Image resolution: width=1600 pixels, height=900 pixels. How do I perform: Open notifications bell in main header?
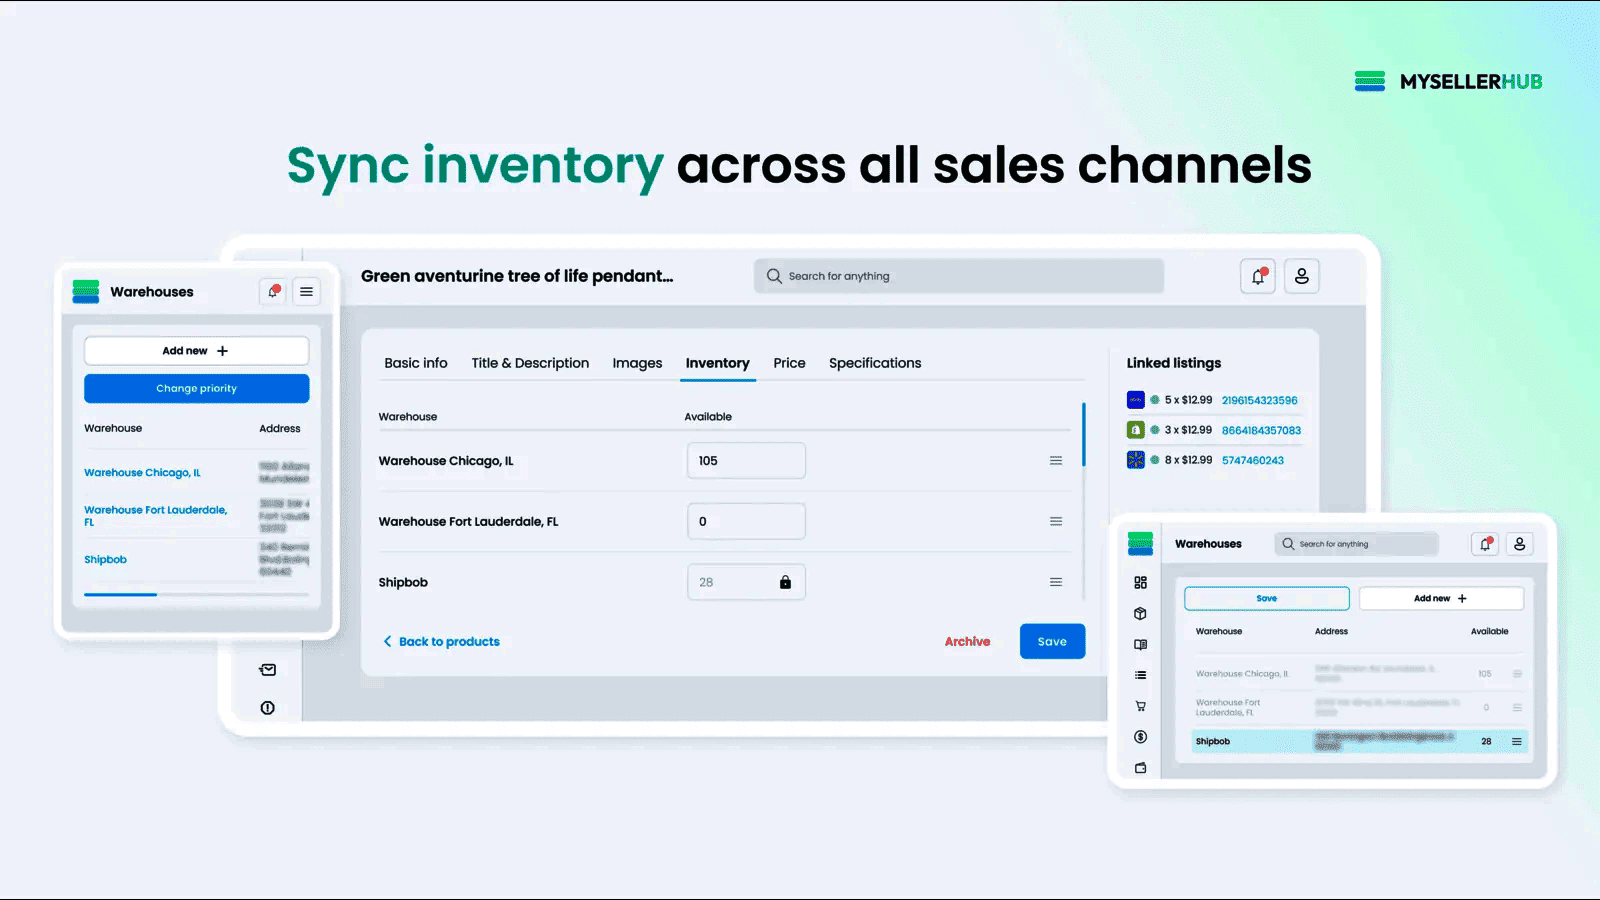pyautogui.click(x=1258, y=276)
